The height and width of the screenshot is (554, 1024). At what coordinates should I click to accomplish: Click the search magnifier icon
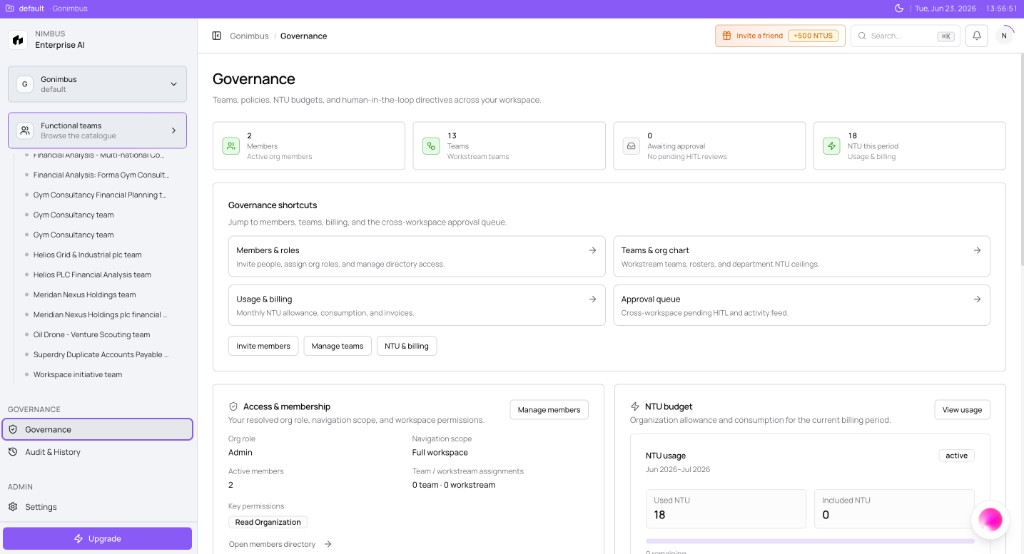click(862, 36)
